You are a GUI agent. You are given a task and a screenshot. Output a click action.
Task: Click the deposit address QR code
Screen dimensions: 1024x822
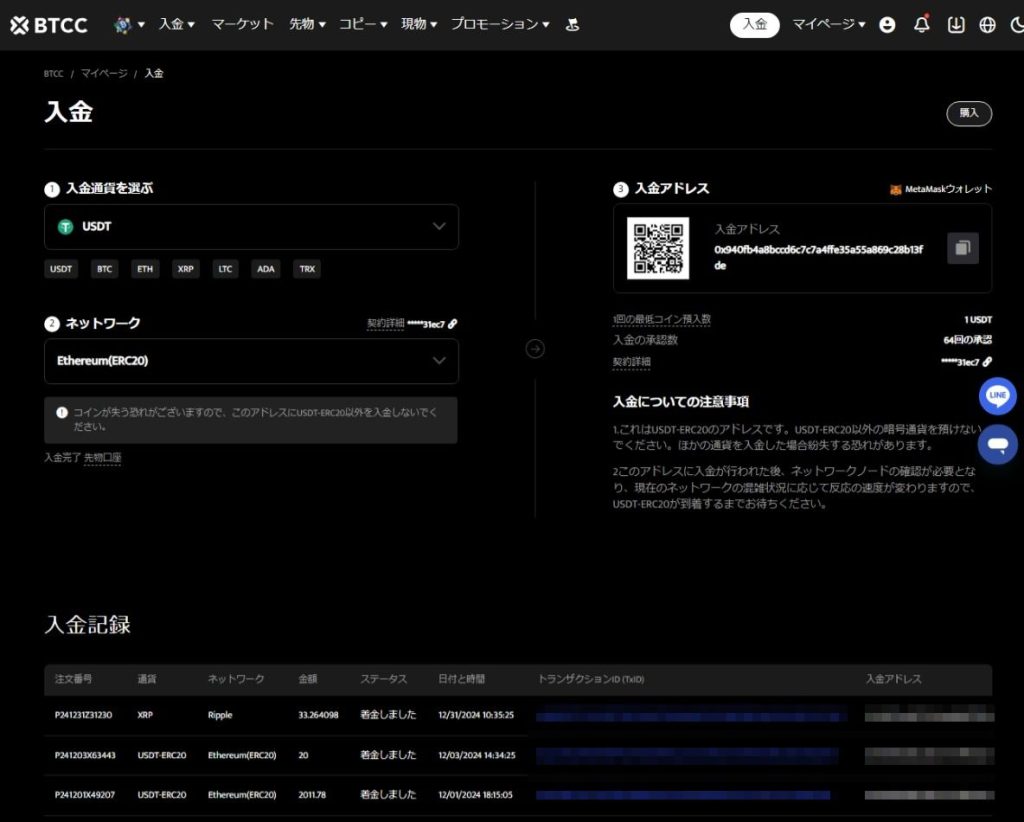(x=658, y=250)
